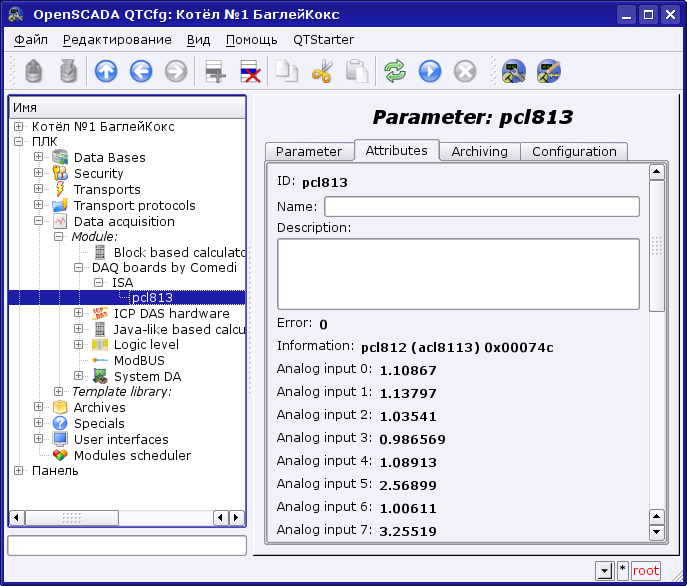Click the blue Start play icon
Image resolution: width=687 pixels, height=586 pixels.
(430, 71)
